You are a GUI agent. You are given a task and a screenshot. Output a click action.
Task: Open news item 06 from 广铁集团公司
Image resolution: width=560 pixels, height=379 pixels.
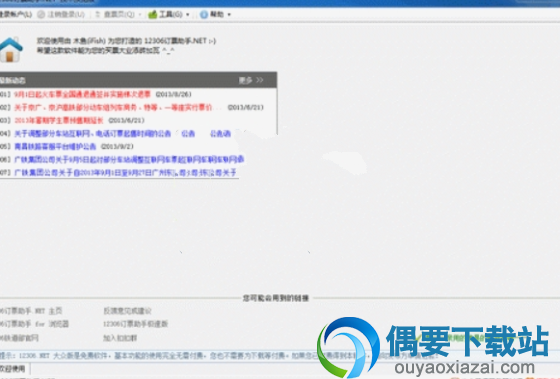pos(129,159)
